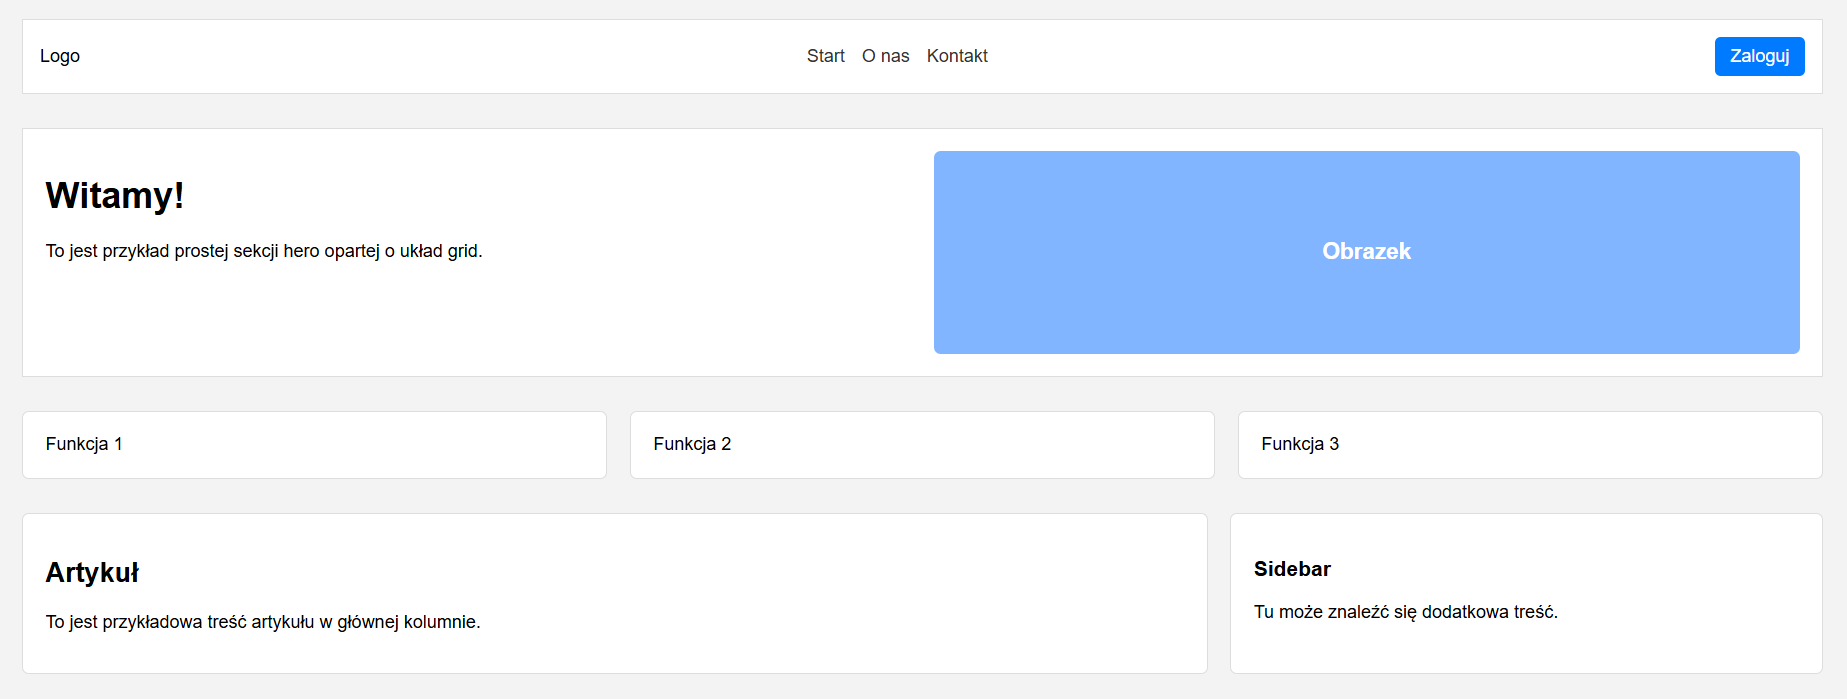Click the blue Obrazek image placeholder

(x=1366, y=252)
